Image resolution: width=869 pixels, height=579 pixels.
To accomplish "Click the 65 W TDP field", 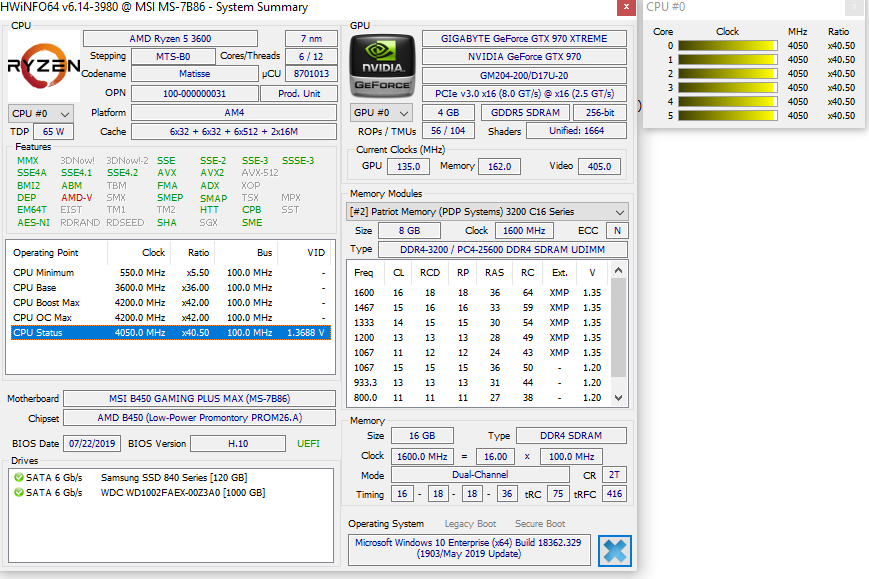I will (54, 131).
